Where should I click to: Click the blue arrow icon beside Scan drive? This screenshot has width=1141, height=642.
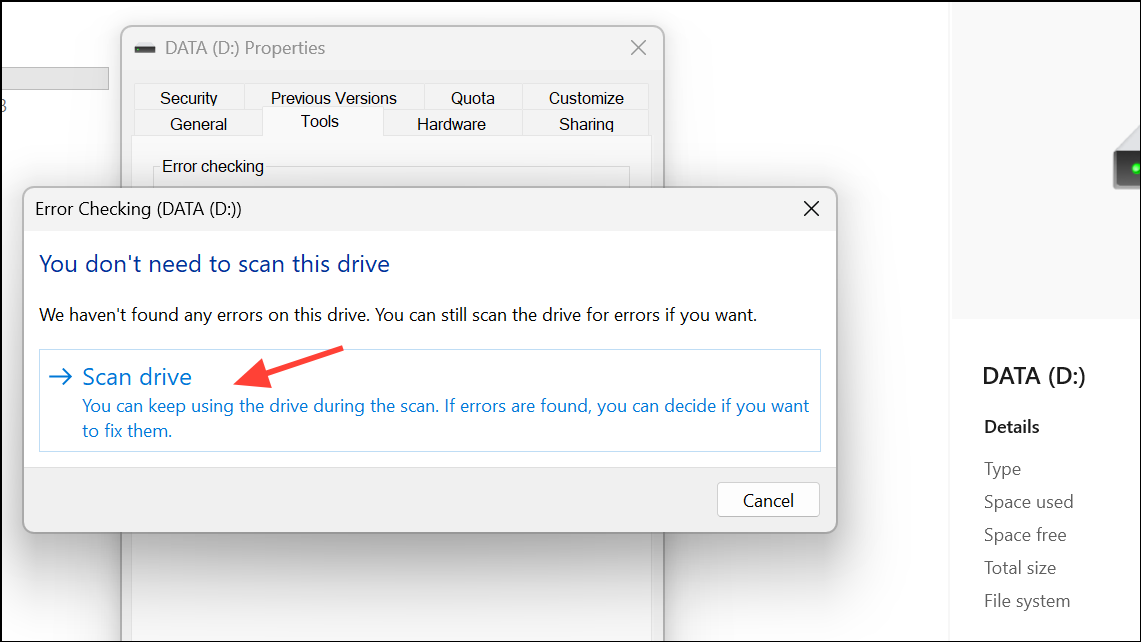60,376
